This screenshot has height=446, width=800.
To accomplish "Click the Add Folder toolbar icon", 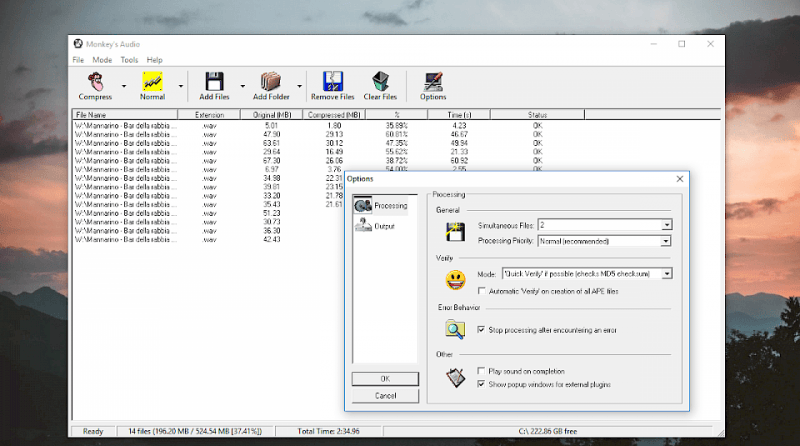I will (x=271, y=82).
